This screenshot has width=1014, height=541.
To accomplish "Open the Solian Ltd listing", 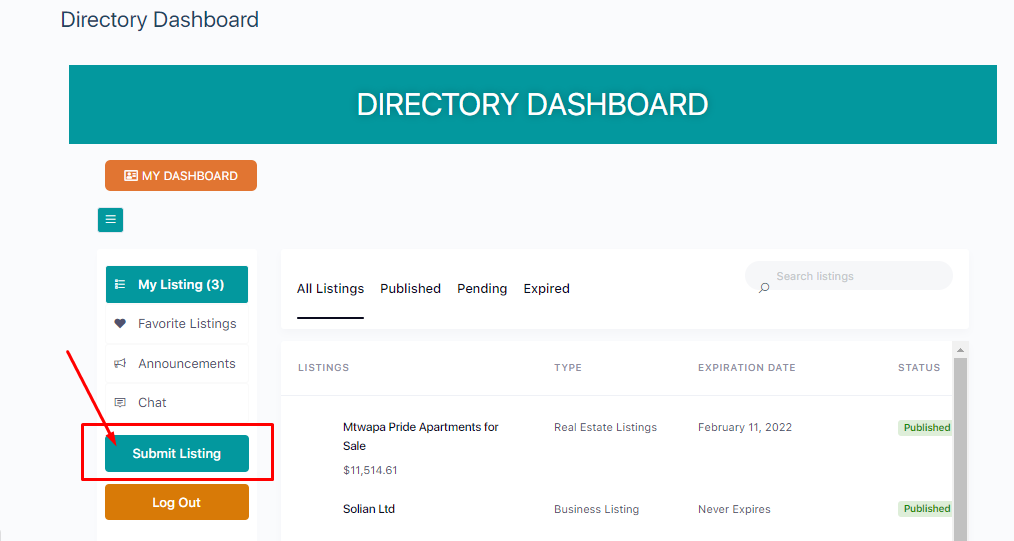I will pyautogui.click(x=369, y=509).
